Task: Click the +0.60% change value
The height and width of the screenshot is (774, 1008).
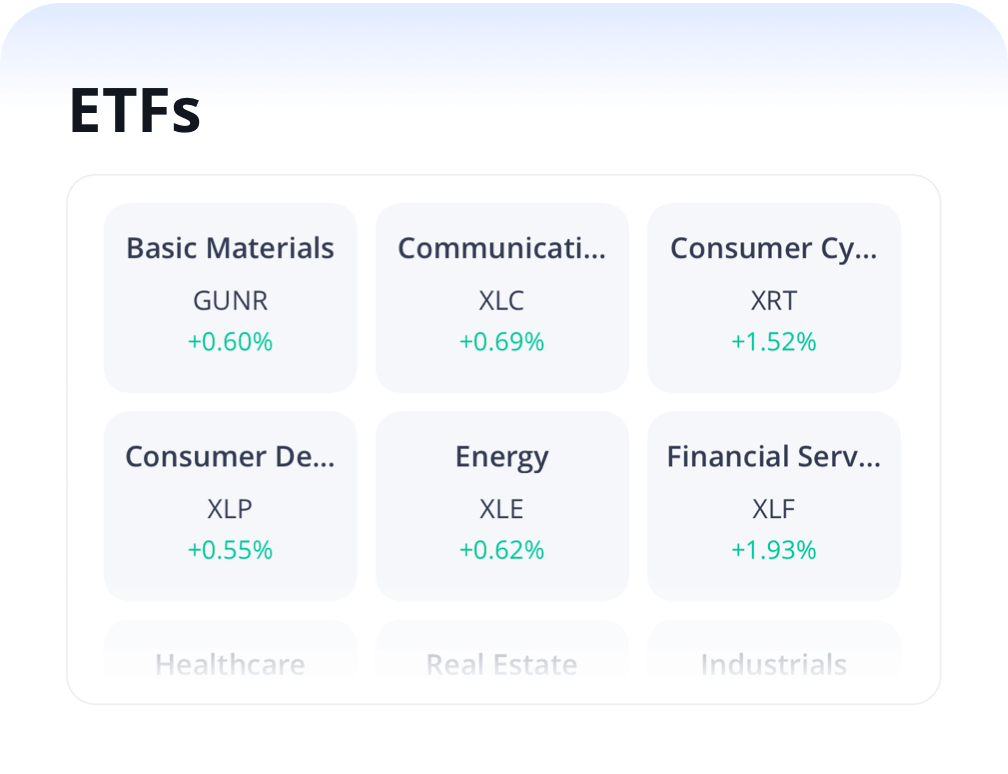Action: [x=230, y=342]
